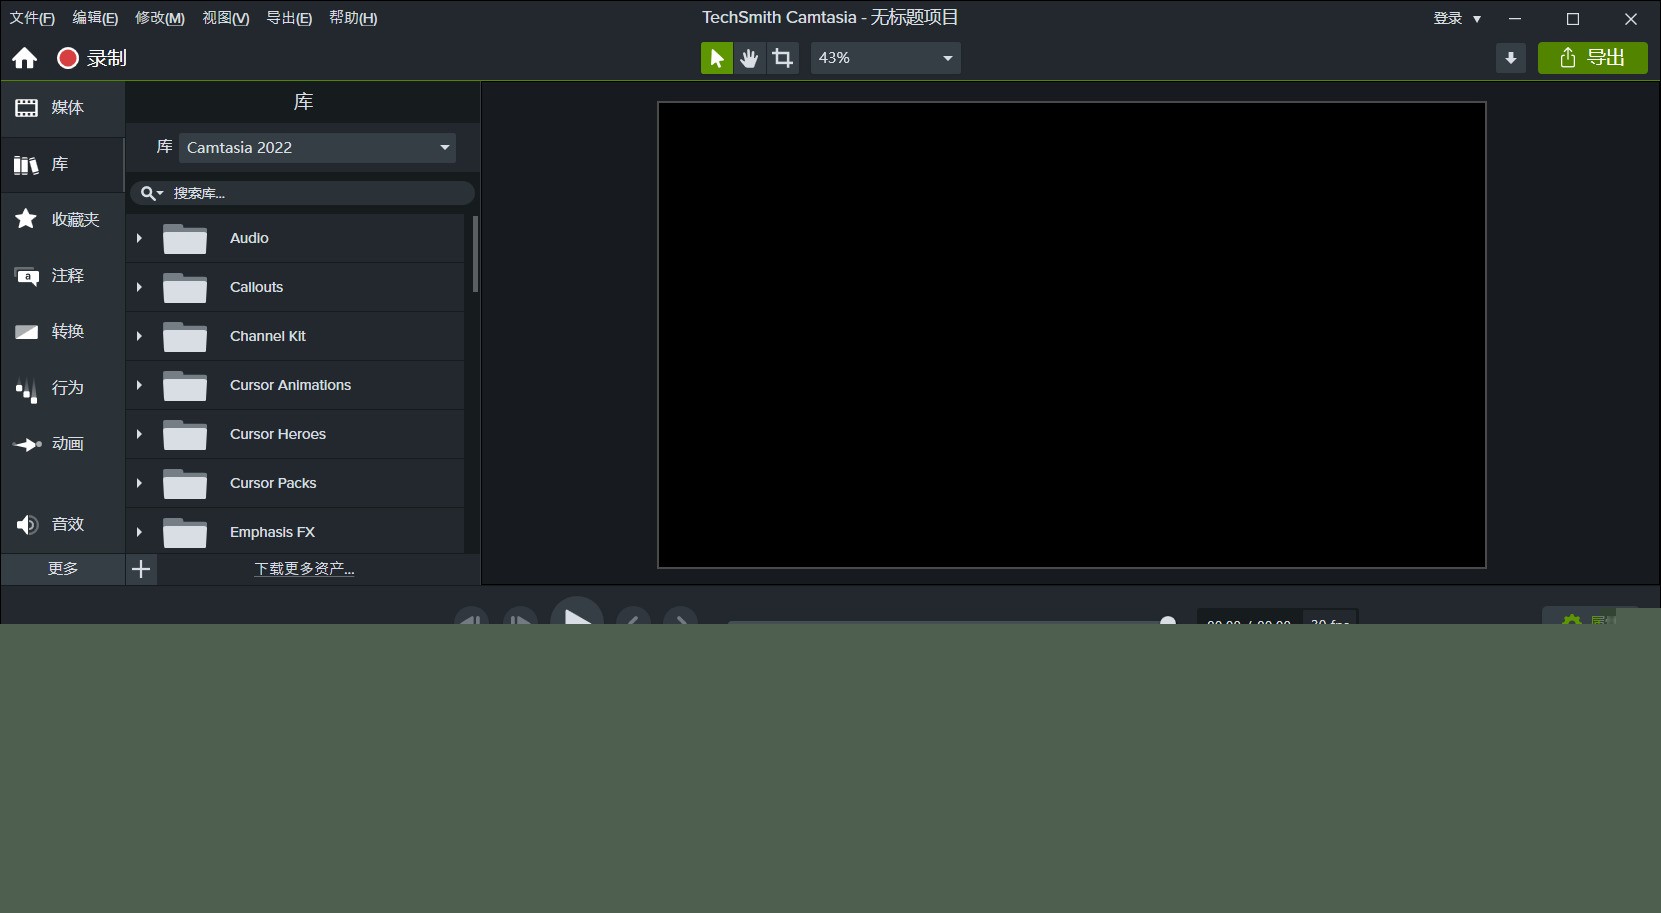The image size is (1661, 913).
Task: Open the 收藏夹 (Favorites) panel
Action: tap(62, 219)
